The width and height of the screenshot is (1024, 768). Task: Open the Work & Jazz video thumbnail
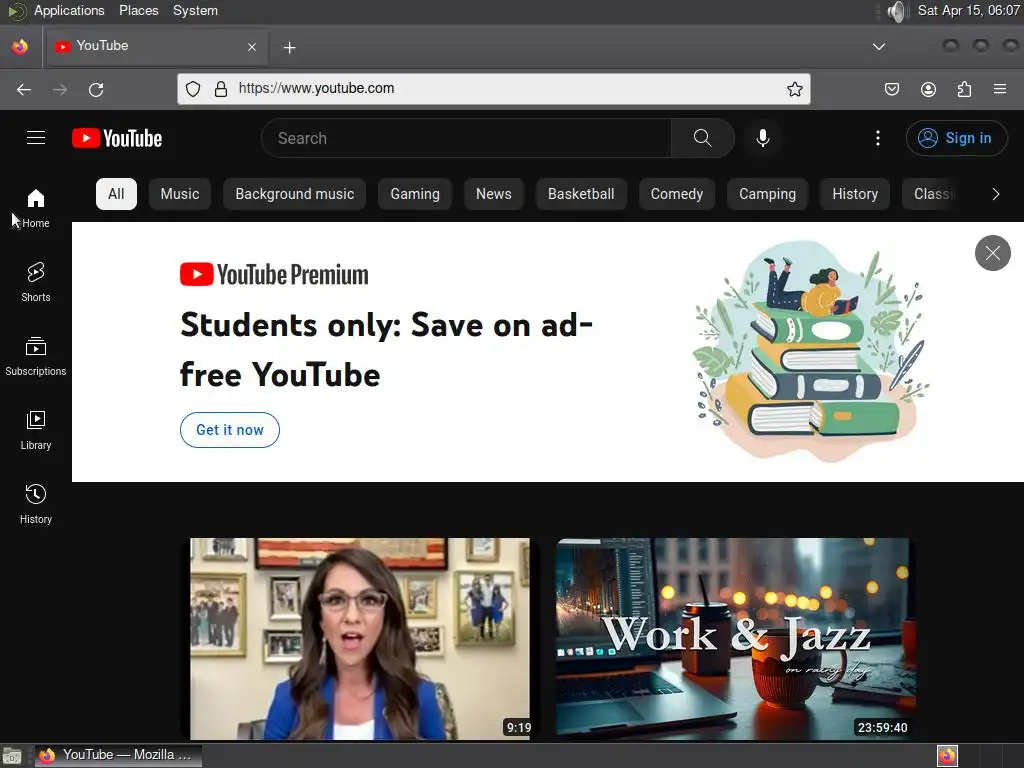pyautogui.click(x=735, y=639)
